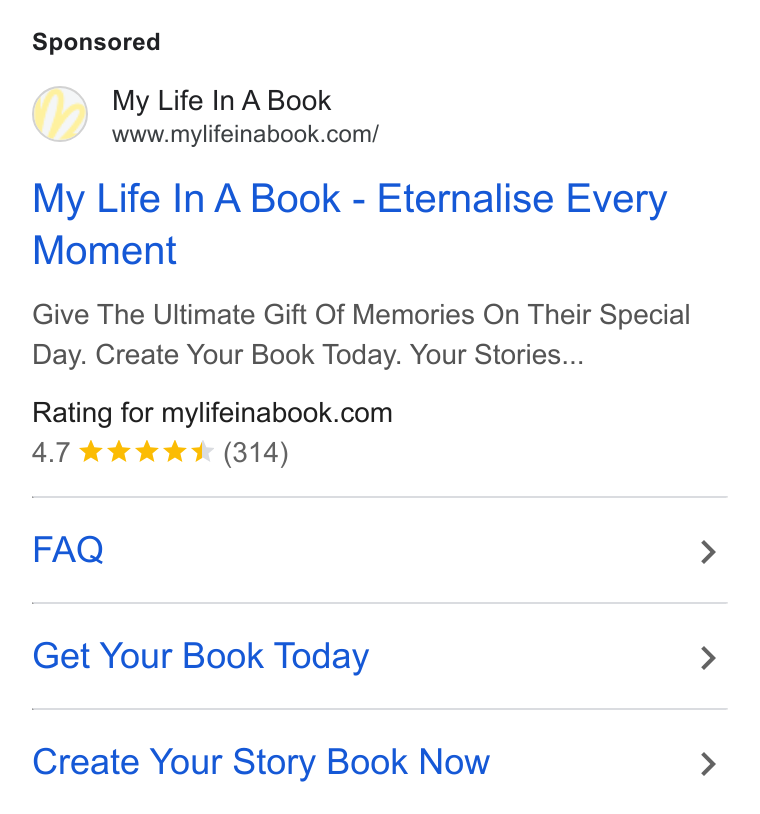Click the half-filled fifth rating star
Screen dimensions: 760x814
pyautogui.click(x=202, y=451)
